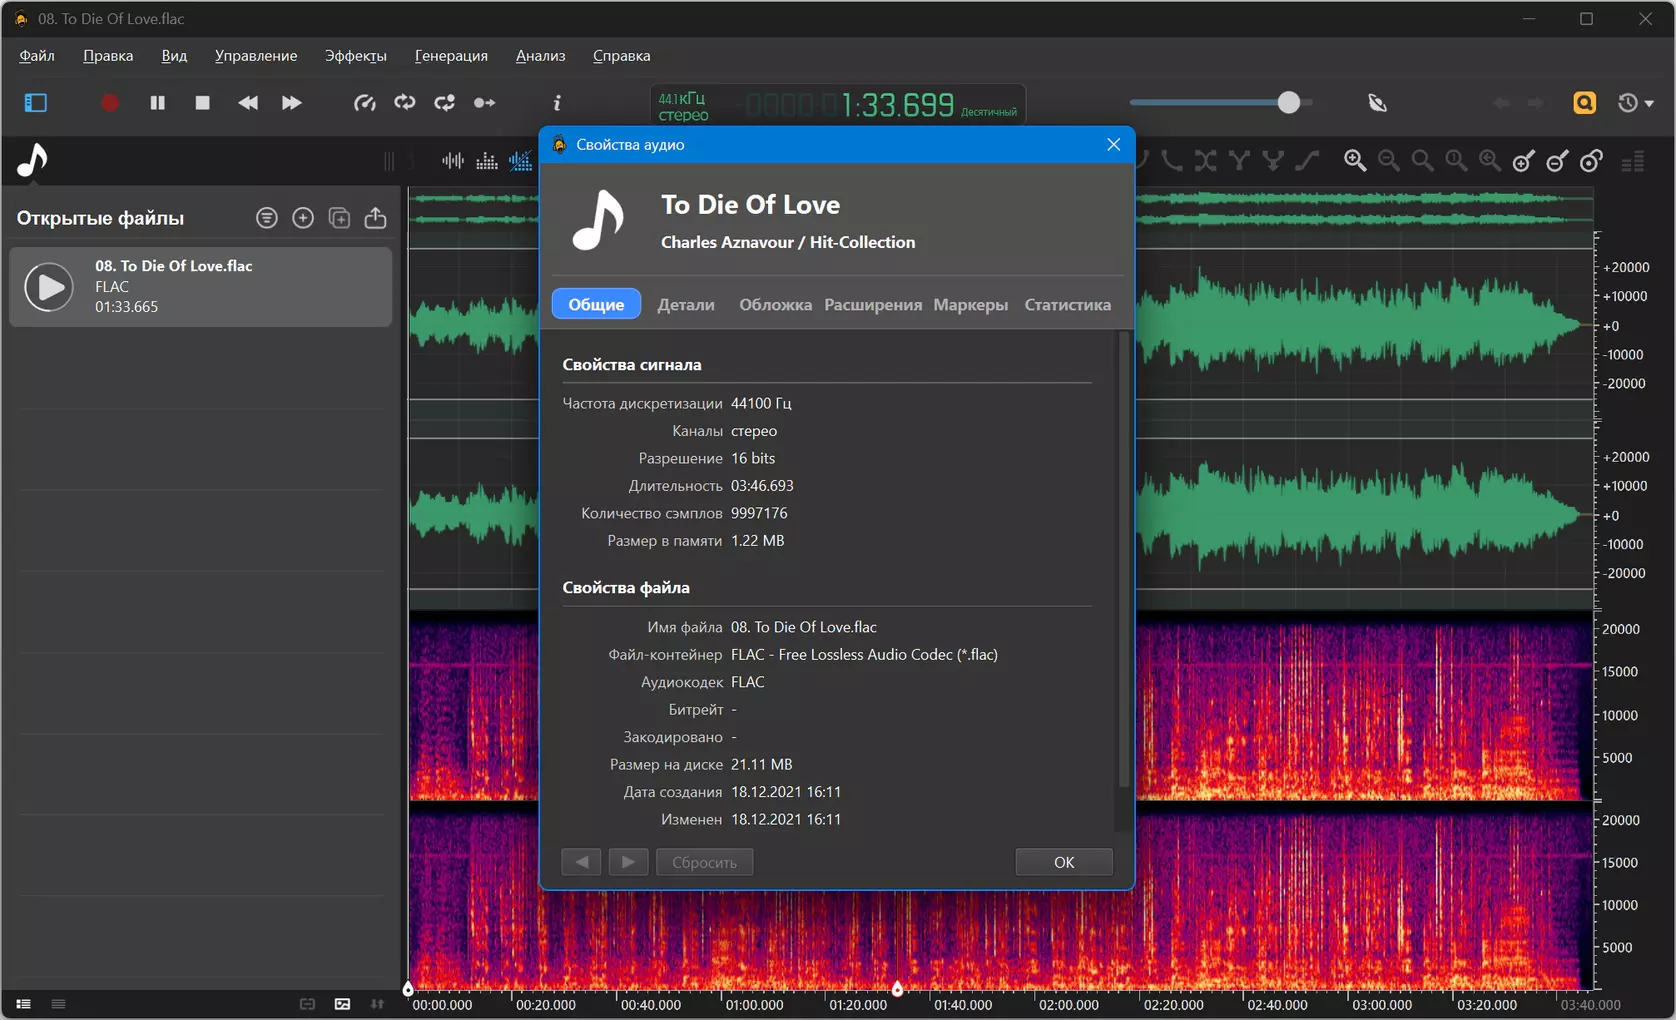Play the 08. To Die Of Love.flac file
The width and height of the screenshot is (1676, 1020).
(49, 287)
